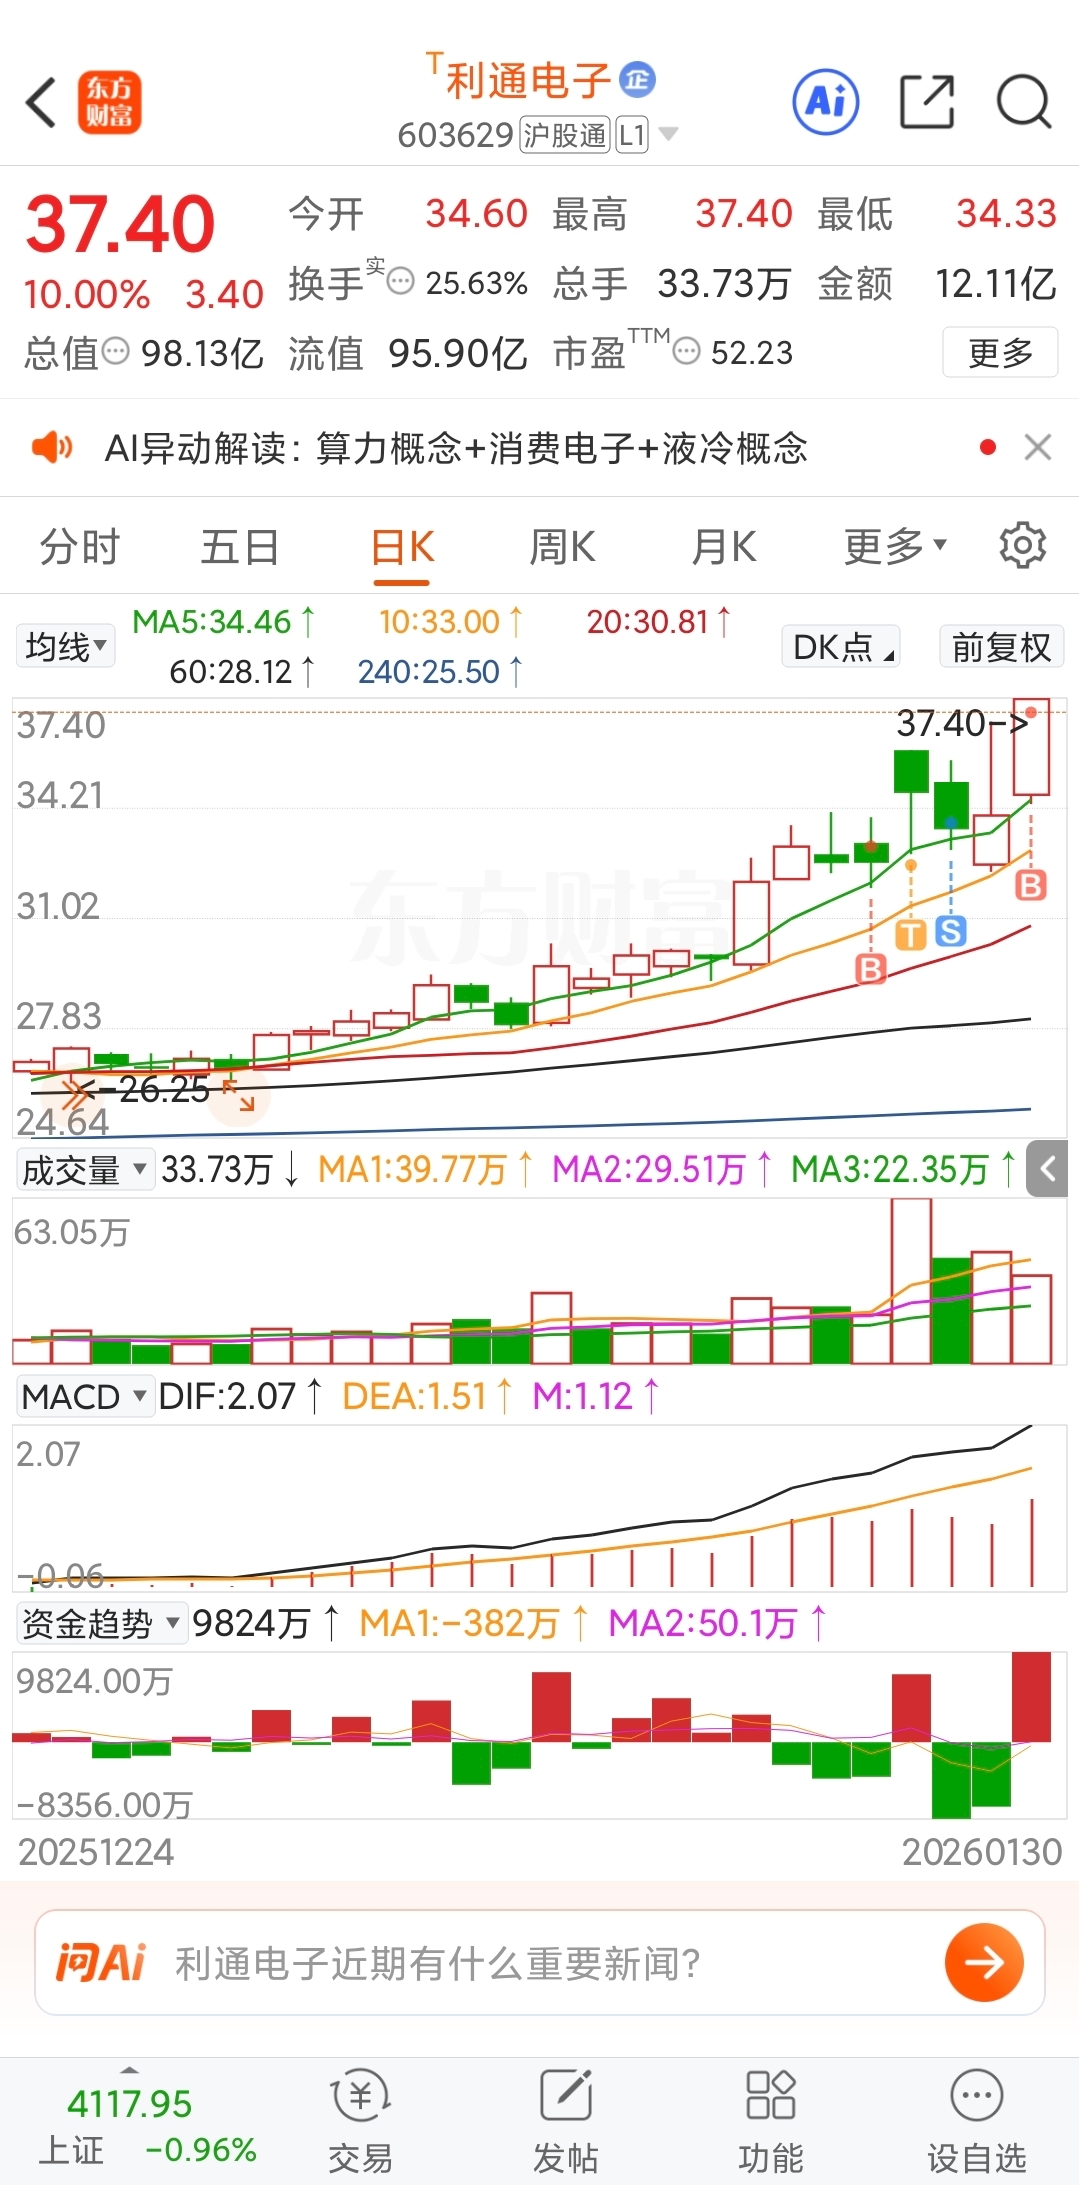Viewport: 1079px width, 2185px height.
Task: Dismiss the AI异动解读 banner with X
Action: click(x=1038, y=447)
